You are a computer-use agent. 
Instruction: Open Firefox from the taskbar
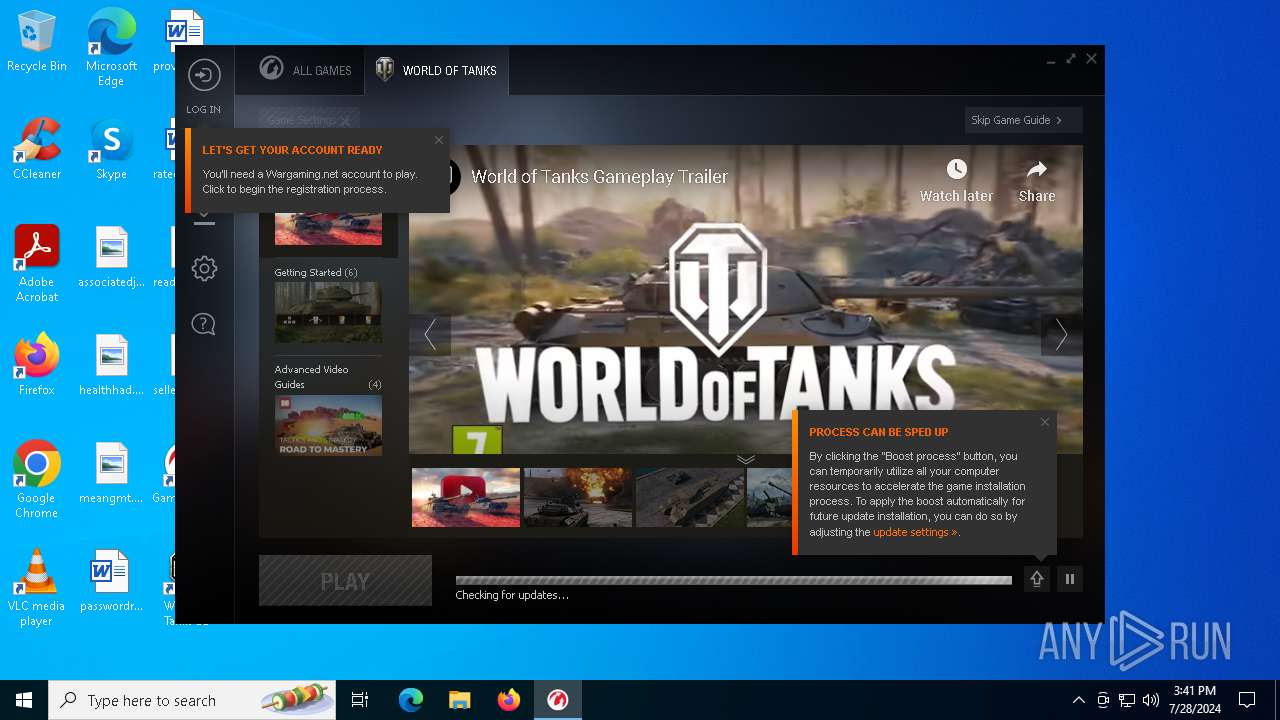coord(509,700)
